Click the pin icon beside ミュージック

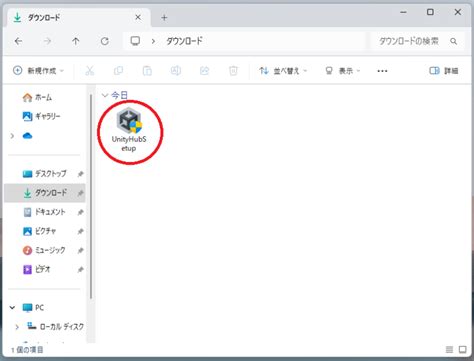point(80,250)
